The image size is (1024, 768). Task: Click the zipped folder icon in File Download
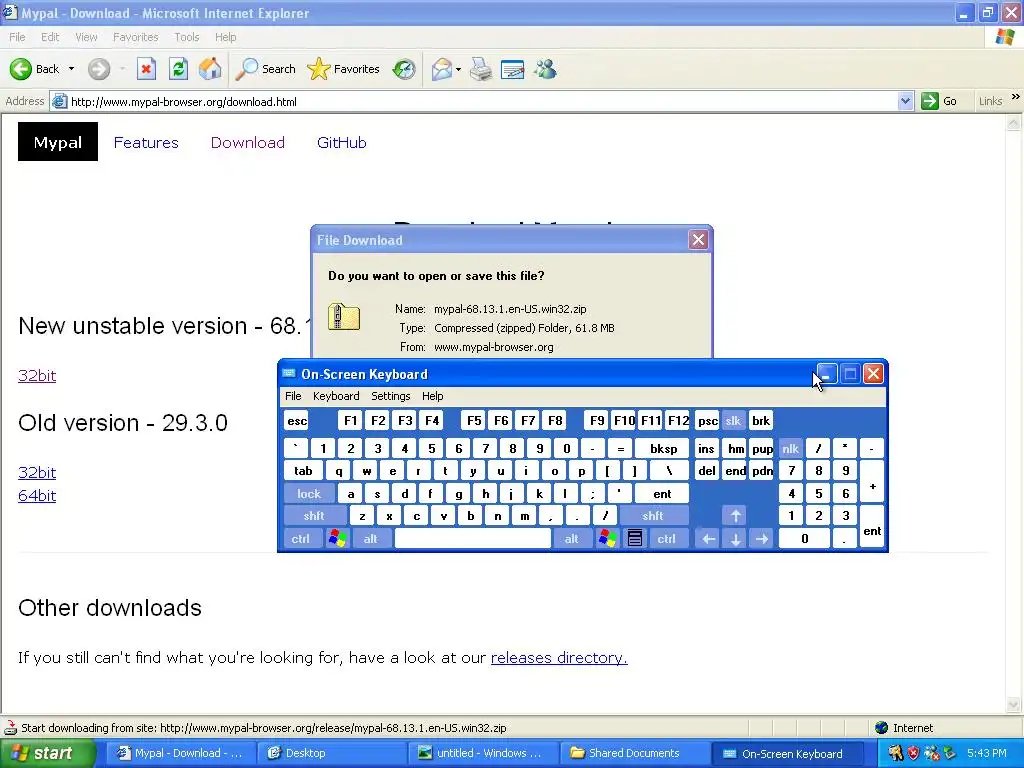coord(344,317)
